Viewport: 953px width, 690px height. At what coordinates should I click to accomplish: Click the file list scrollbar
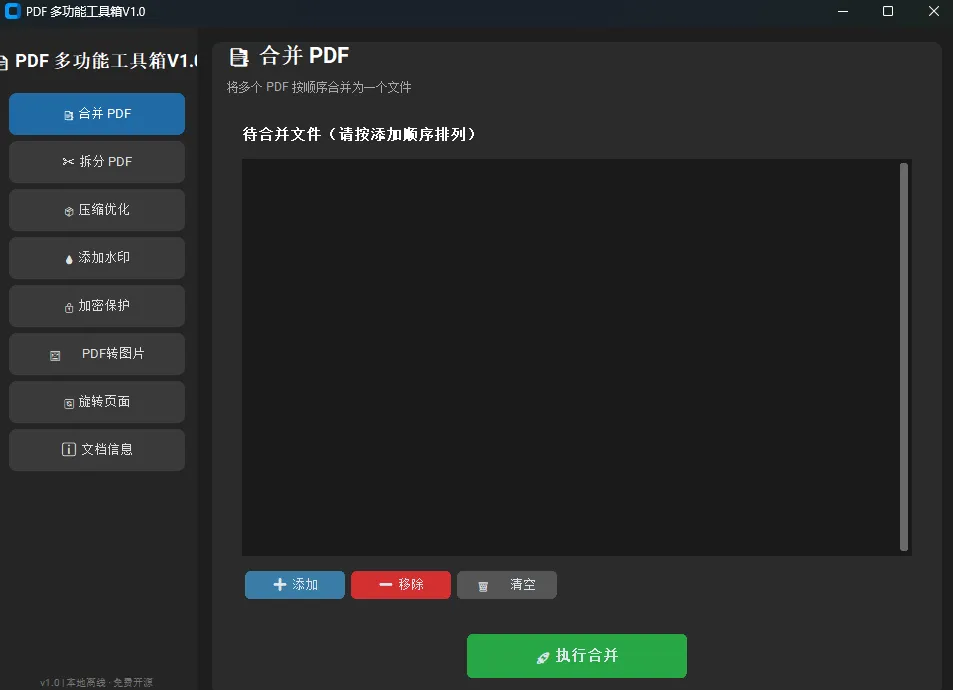click(904, 357)
